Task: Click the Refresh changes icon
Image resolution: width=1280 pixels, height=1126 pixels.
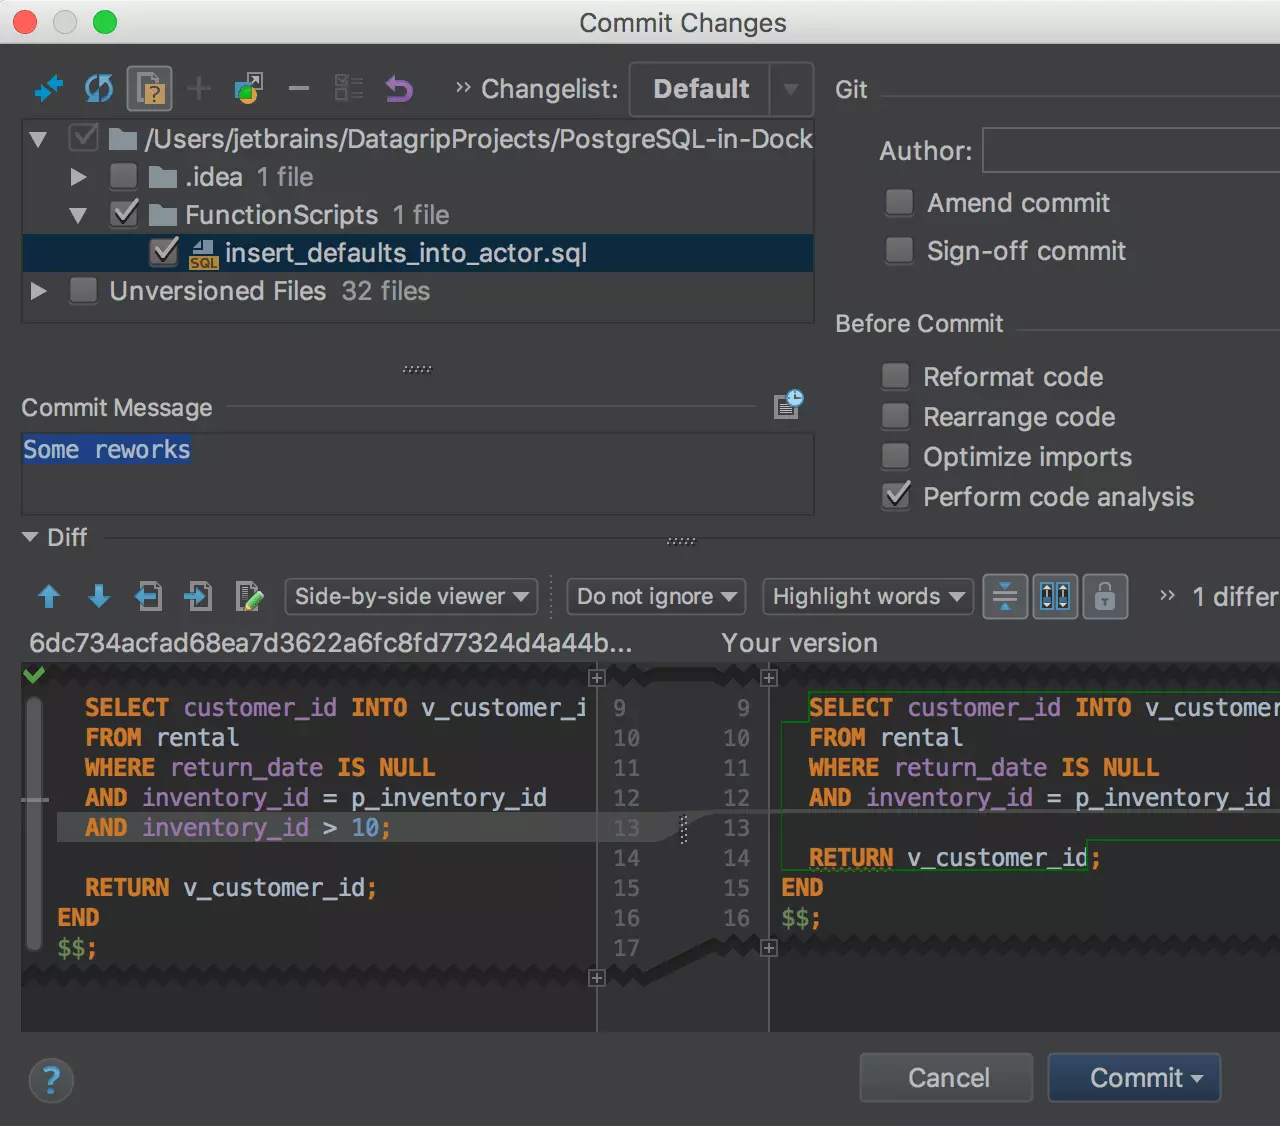Action: coord(98,89)
